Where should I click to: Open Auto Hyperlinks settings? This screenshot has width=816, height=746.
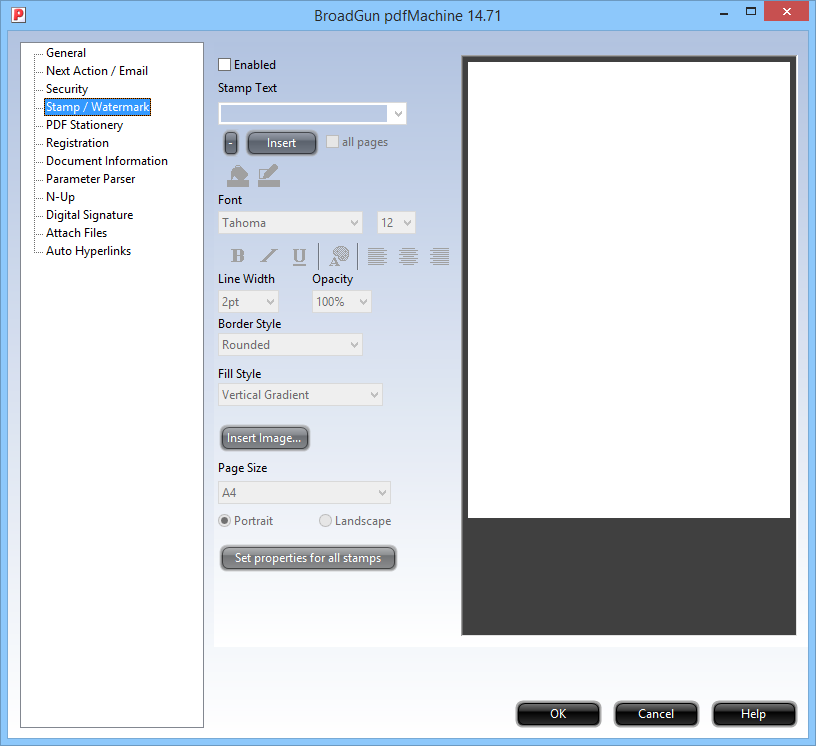click(x=88, y=251)
